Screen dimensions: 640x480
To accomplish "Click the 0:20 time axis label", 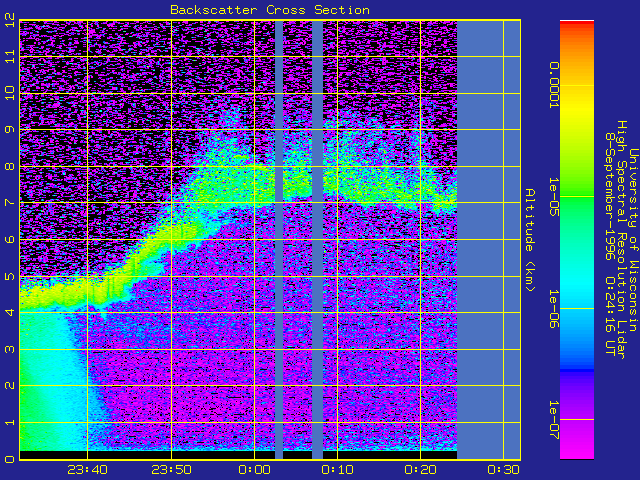I will pyautogui.click(x=420, y=470).
